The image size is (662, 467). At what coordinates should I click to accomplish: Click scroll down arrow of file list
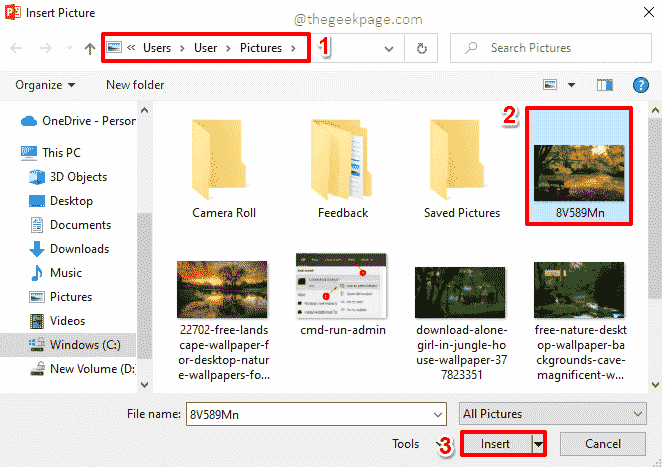(x=655, y=384)
